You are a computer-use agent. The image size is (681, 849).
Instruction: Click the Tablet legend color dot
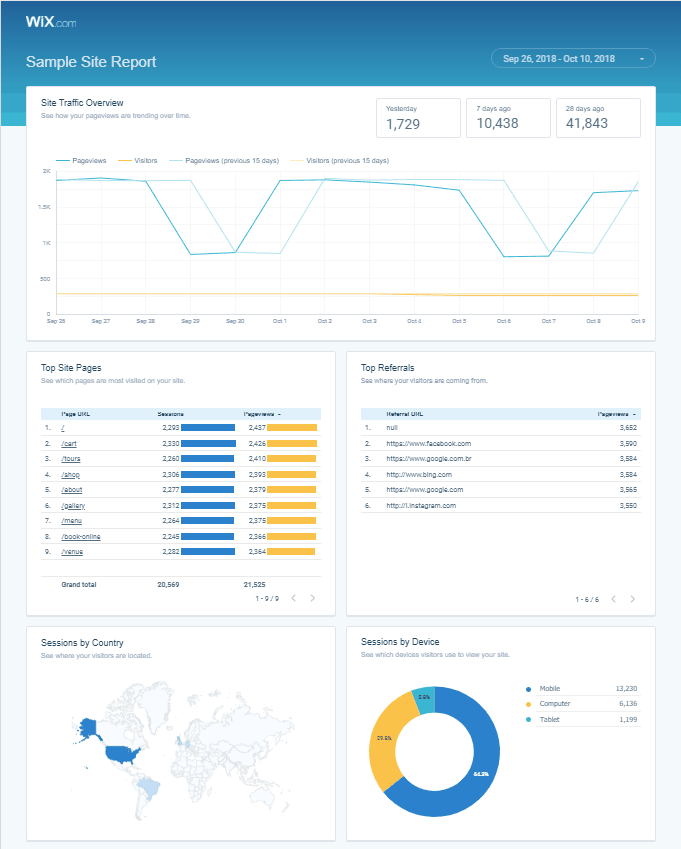coord(528,719)
